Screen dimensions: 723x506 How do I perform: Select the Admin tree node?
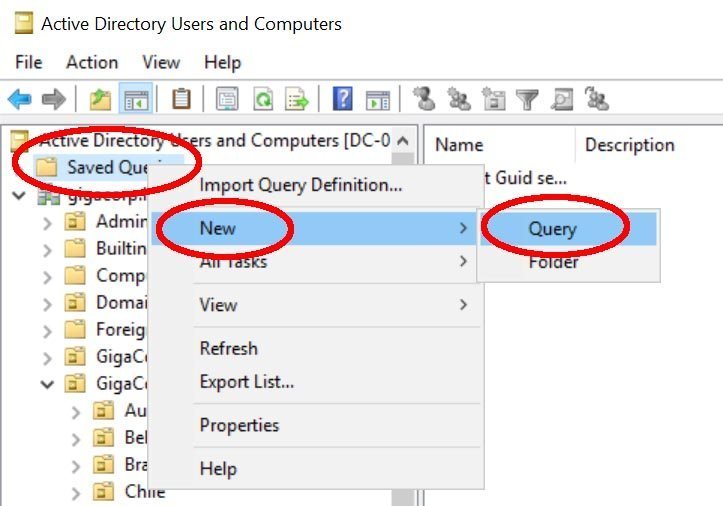point(121,221)
